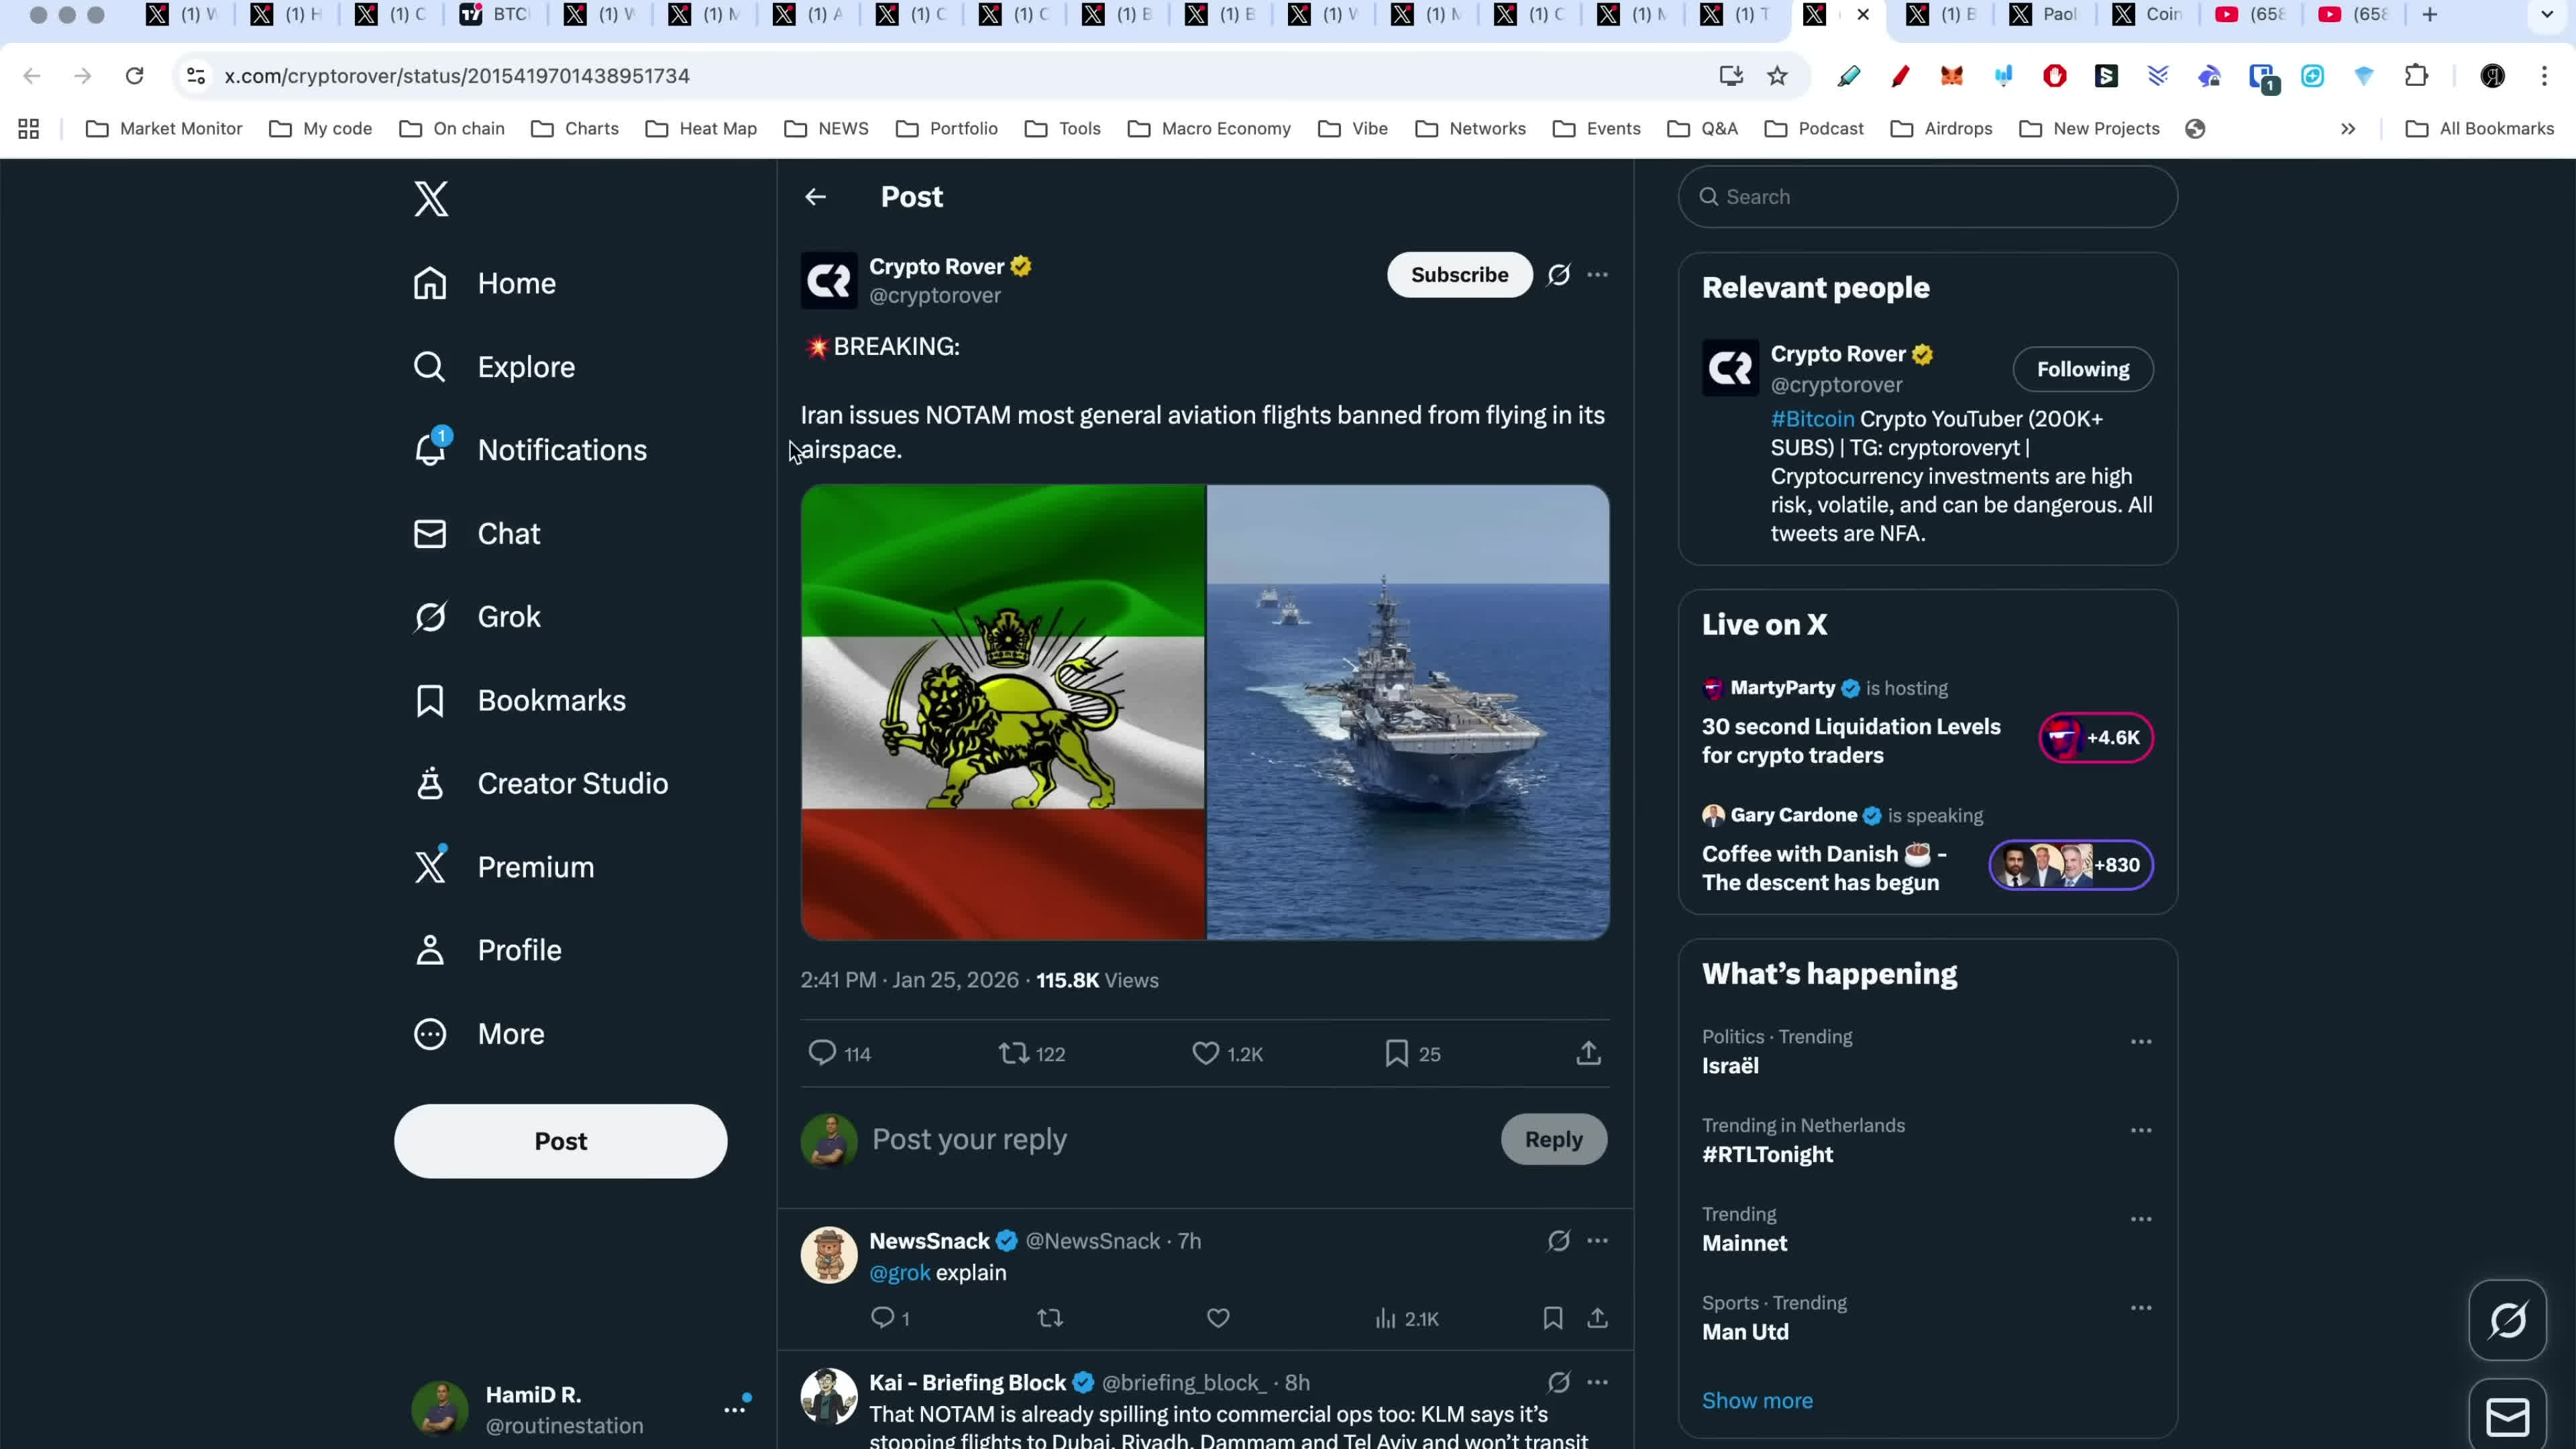Click the sidebar Post button
The image size is (2576, 1449).
coord(560,1141)
